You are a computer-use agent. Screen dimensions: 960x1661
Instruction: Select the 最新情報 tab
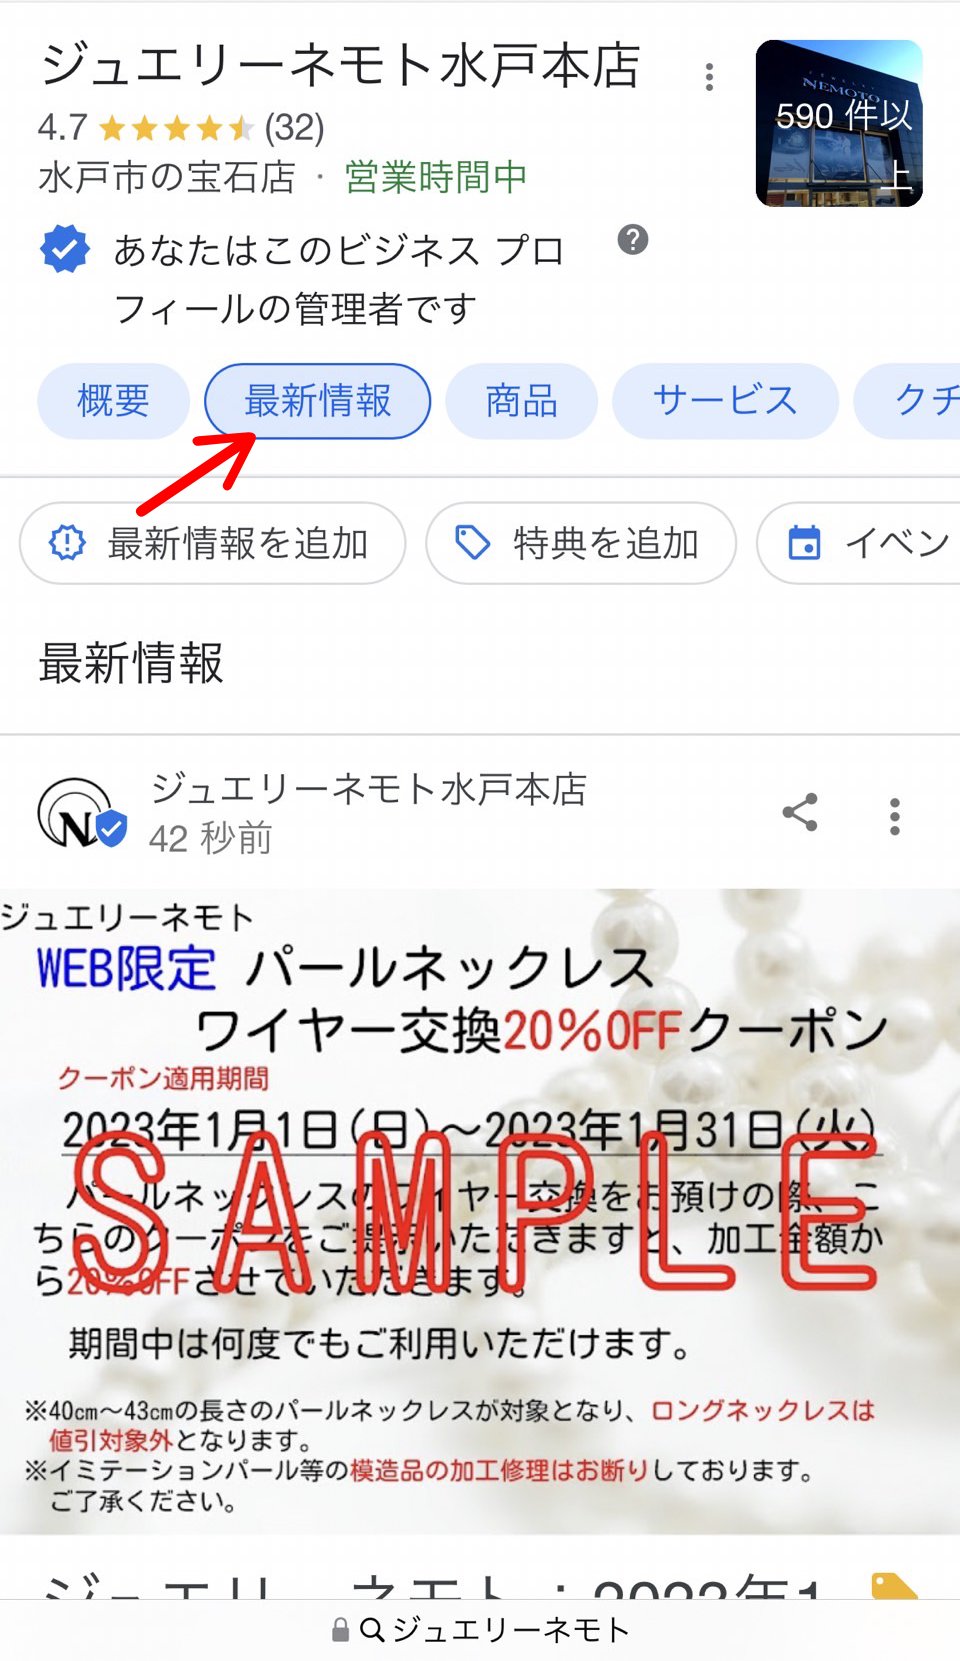[318, 401]
